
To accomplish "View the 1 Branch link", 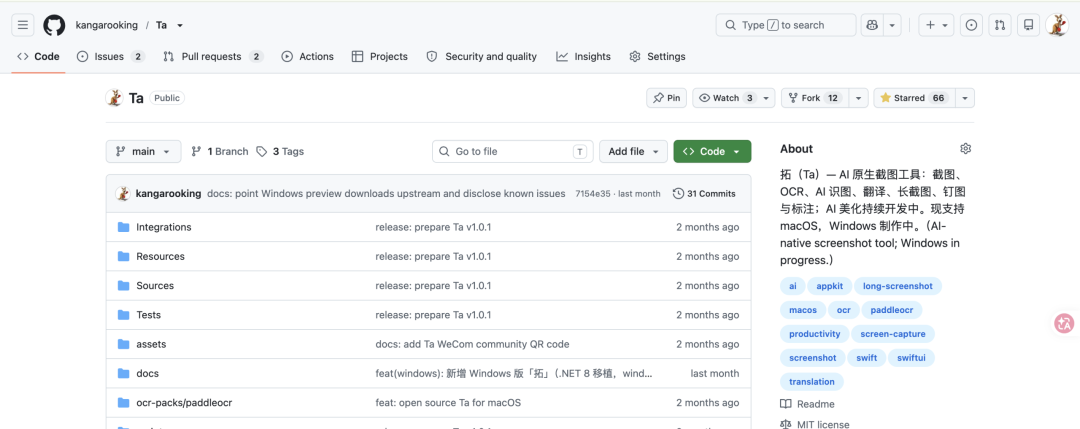I will point(220,151).
